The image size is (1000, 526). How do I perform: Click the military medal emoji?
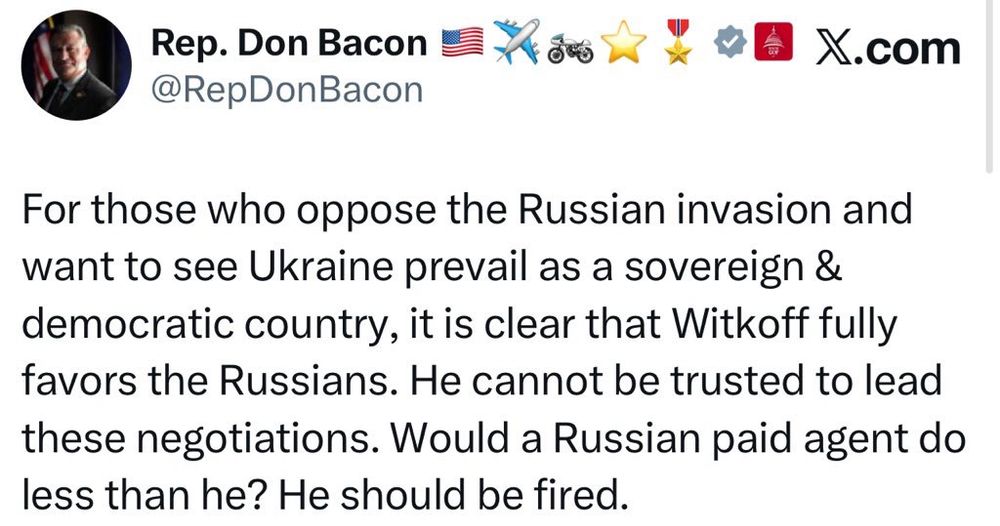pos(679,41)
